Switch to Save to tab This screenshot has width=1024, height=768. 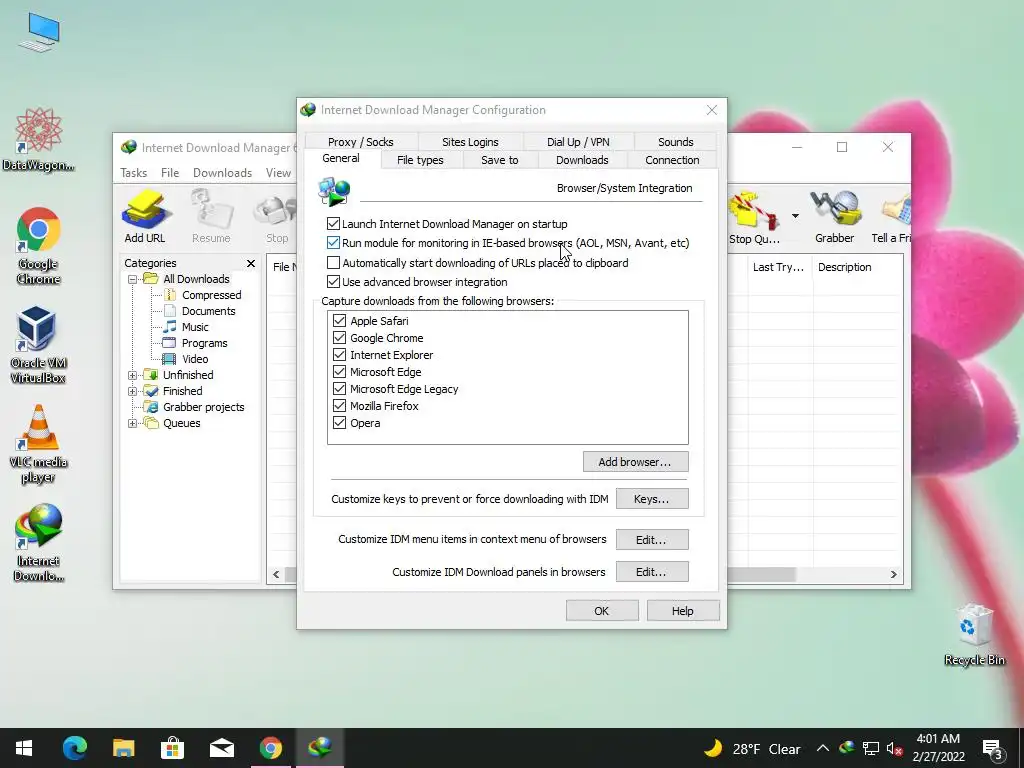500,160
